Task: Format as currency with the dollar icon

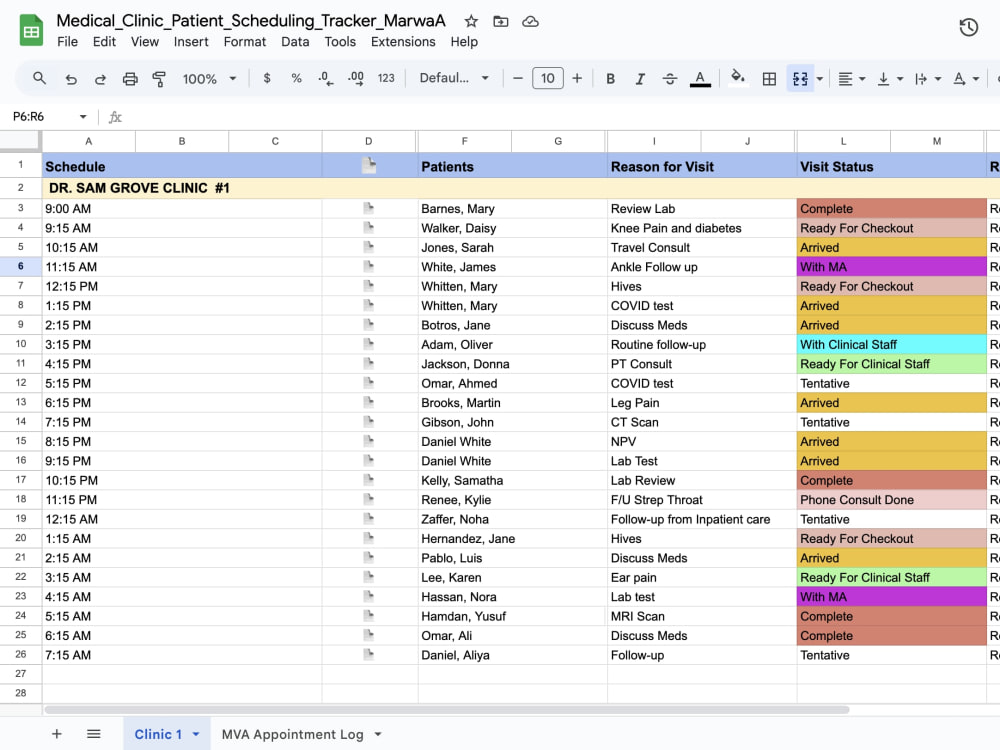Action: coord(267,78)
